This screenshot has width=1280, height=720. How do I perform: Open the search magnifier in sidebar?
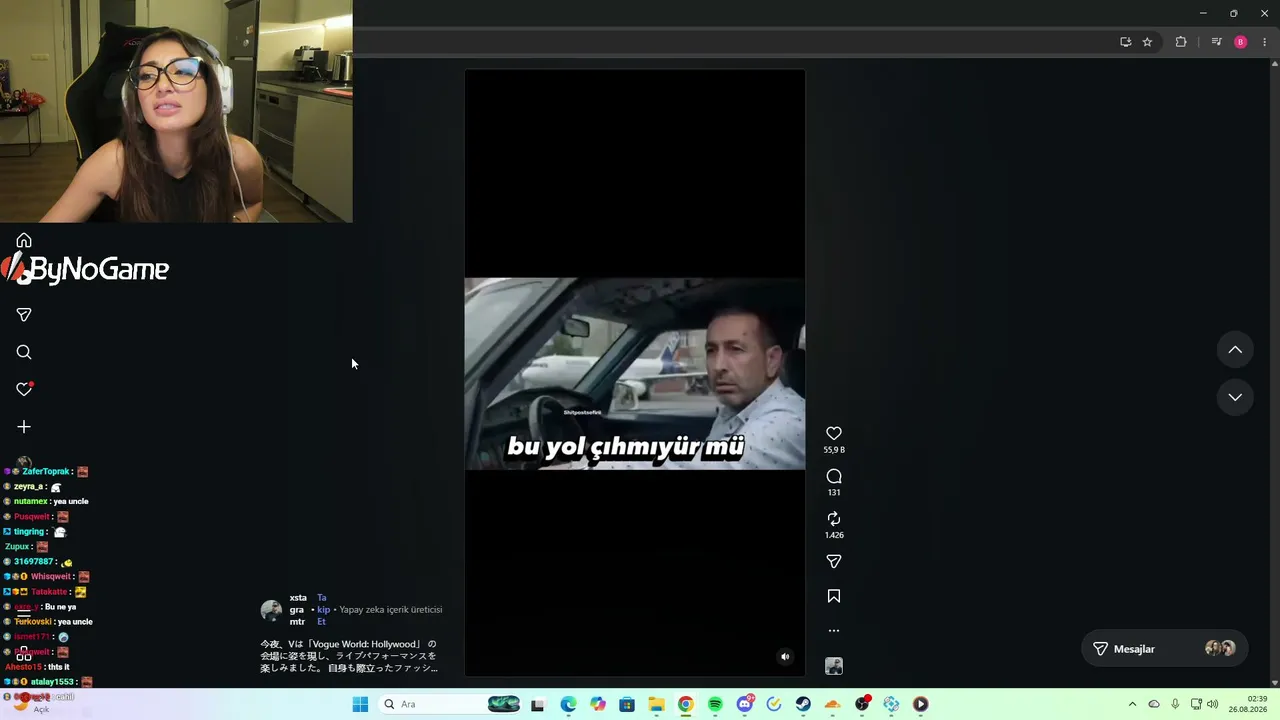coord(24,352)
